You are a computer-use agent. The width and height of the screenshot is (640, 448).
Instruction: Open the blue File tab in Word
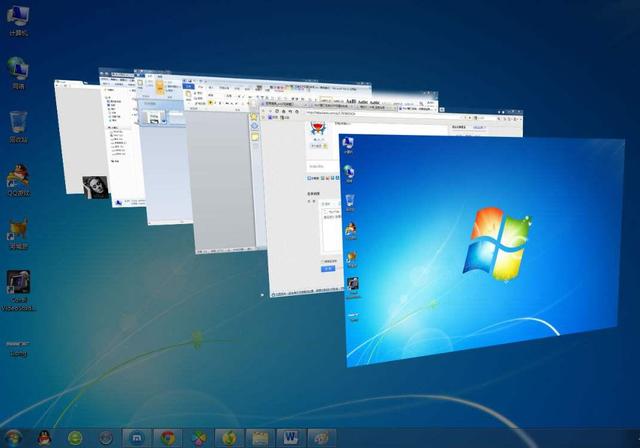click(x=189, y=86)
